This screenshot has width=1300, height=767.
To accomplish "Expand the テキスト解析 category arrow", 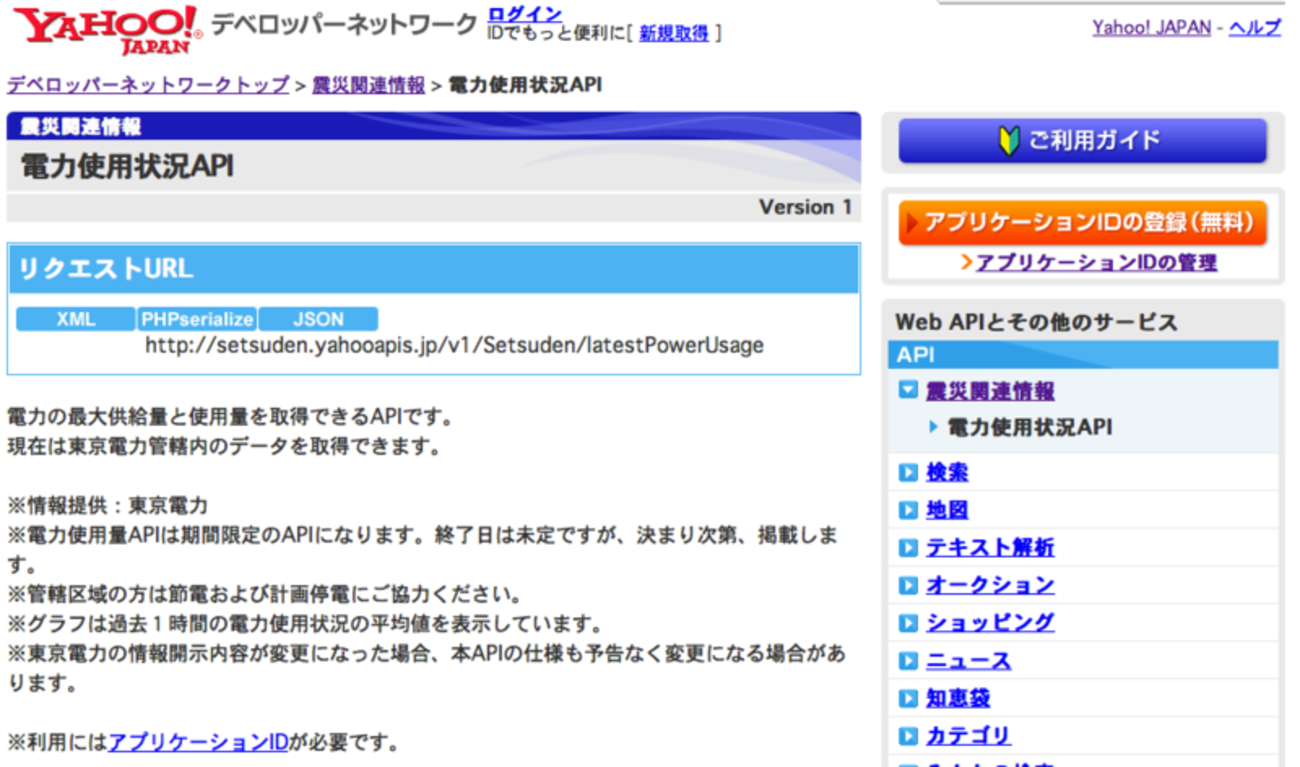I will tap(908, 548).
